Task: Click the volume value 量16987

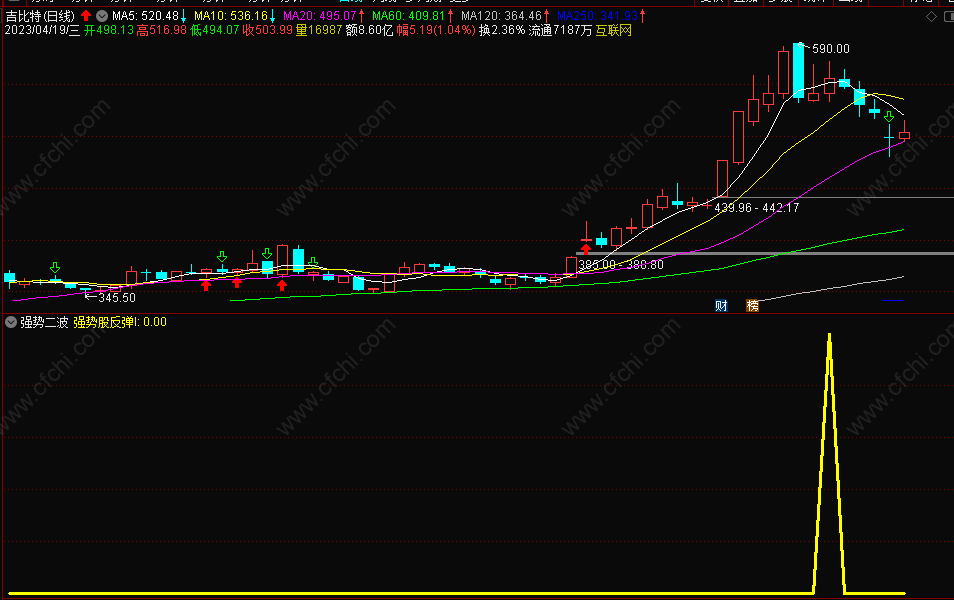Action: (319, 30)
